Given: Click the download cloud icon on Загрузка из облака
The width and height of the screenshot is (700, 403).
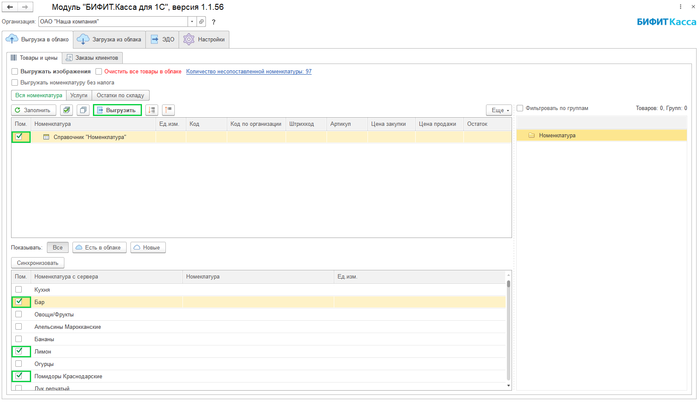Looking at the screenshot, I should click(83, 39).
